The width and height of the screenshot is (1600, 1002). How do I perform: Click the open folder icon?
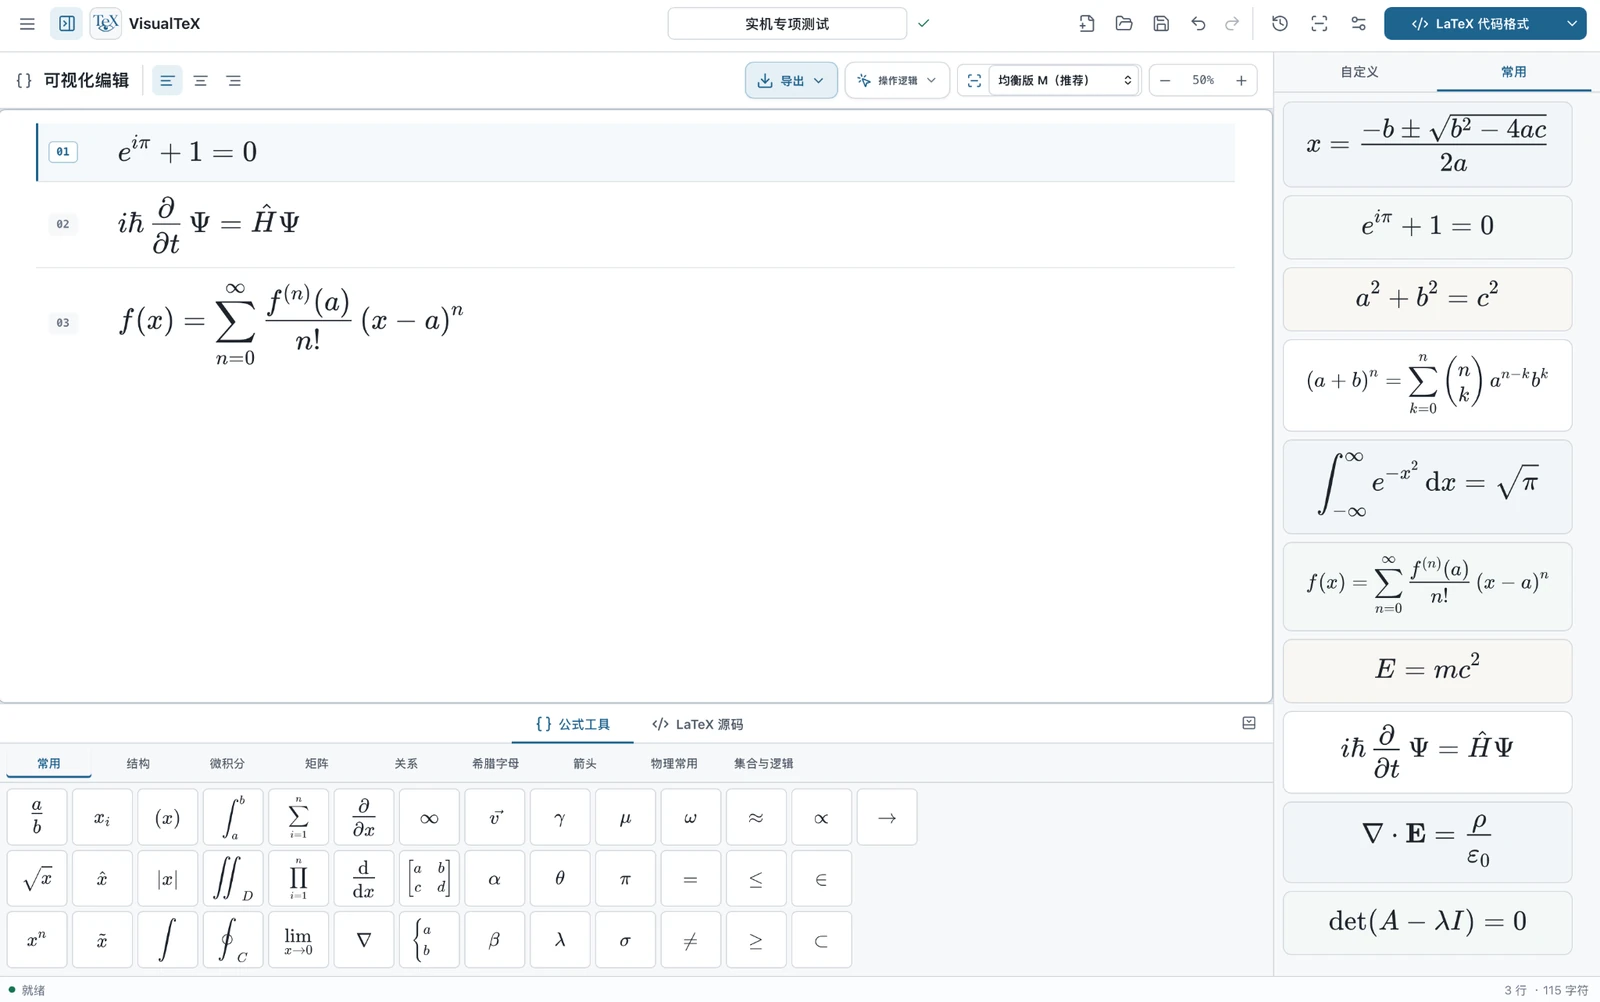tap(1124, 24)
